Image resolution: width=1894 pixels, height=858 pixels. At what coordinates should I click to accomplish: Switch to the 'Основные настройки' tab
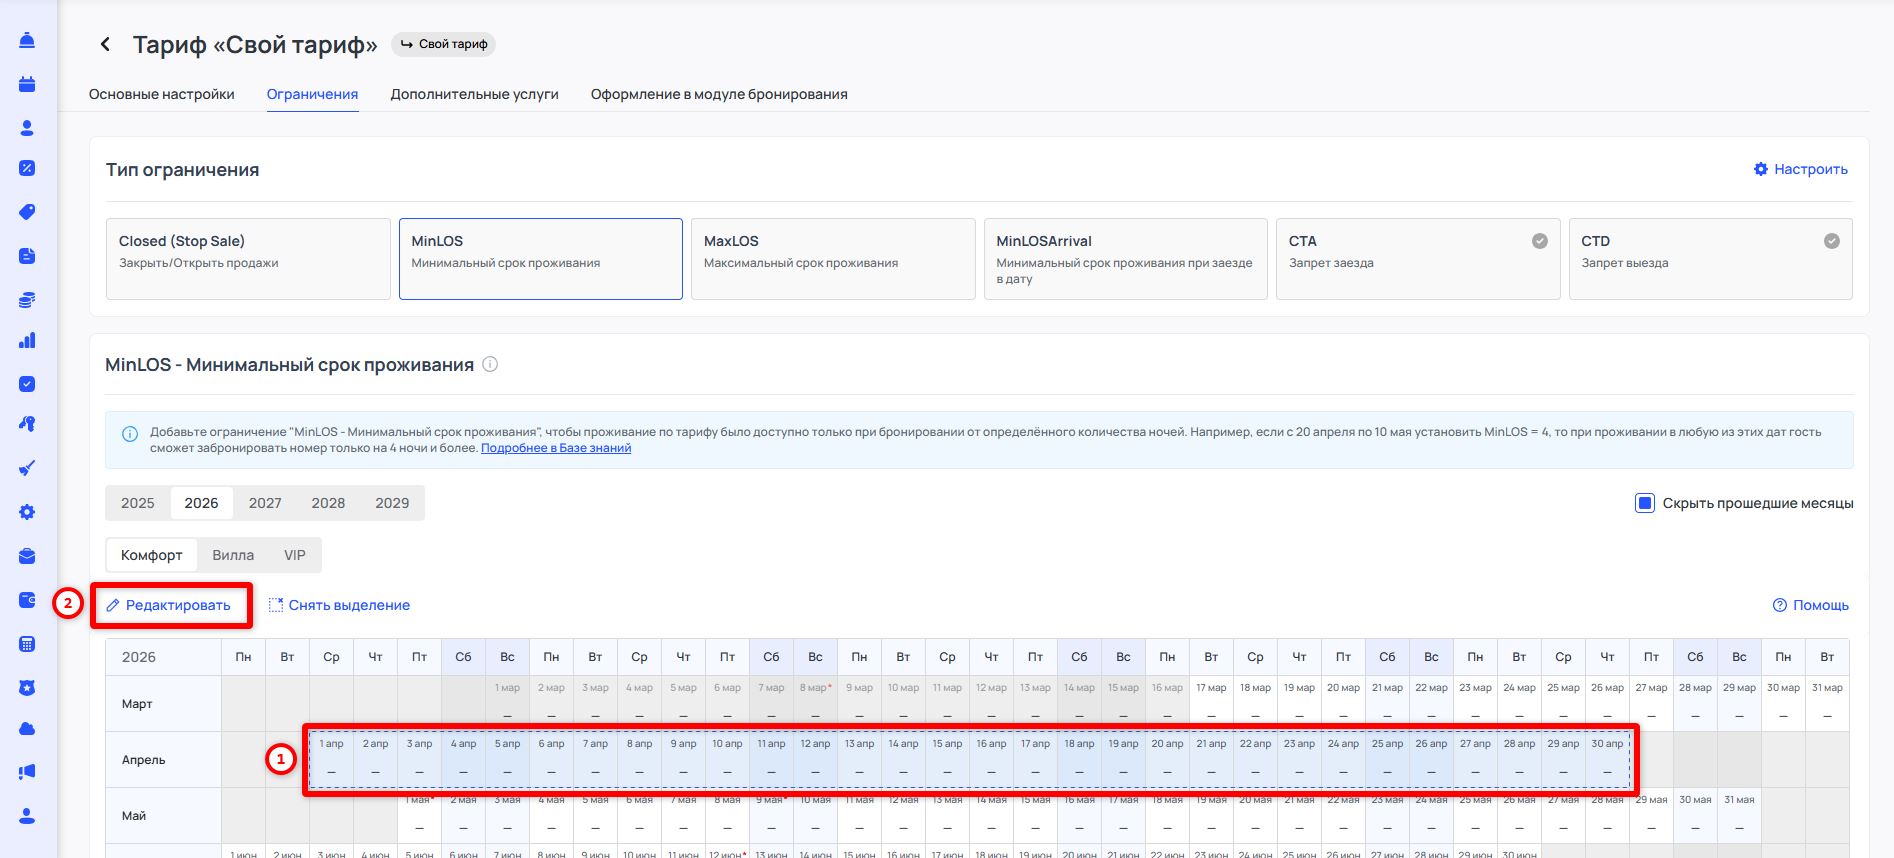pos(162,94)
